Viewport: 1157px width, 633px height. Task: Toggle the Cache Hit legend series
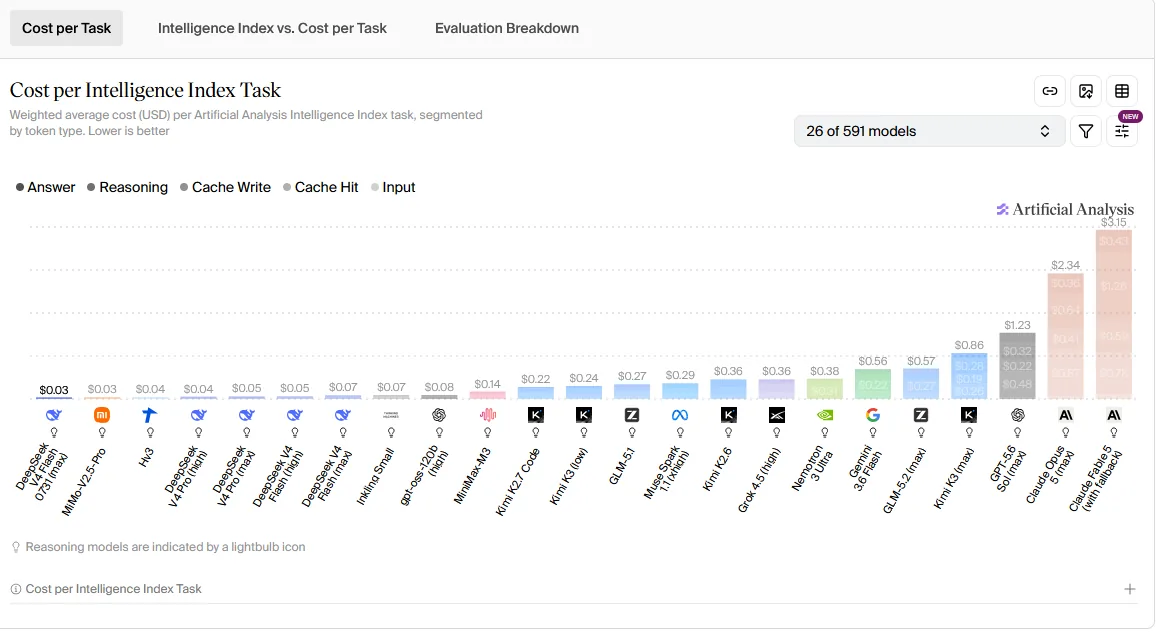pyautogui.click(x=320, y=187)
